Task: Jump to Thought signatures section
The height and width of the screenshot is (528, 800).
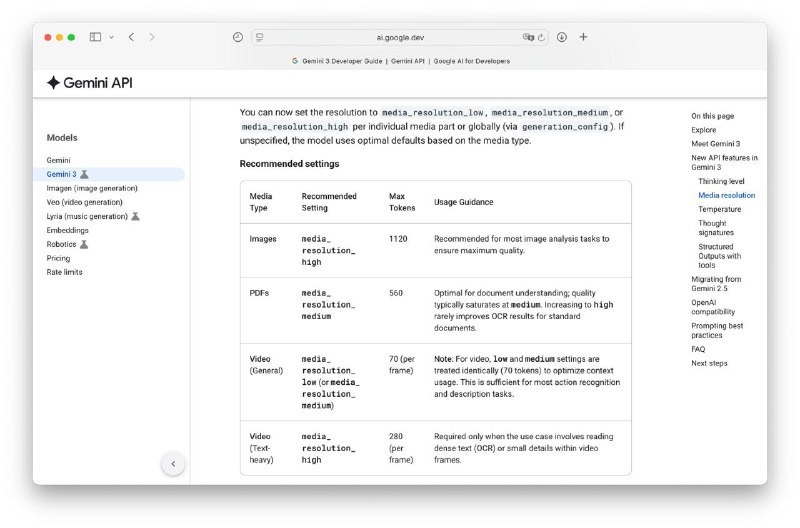Action: click(x=716, y=228)
